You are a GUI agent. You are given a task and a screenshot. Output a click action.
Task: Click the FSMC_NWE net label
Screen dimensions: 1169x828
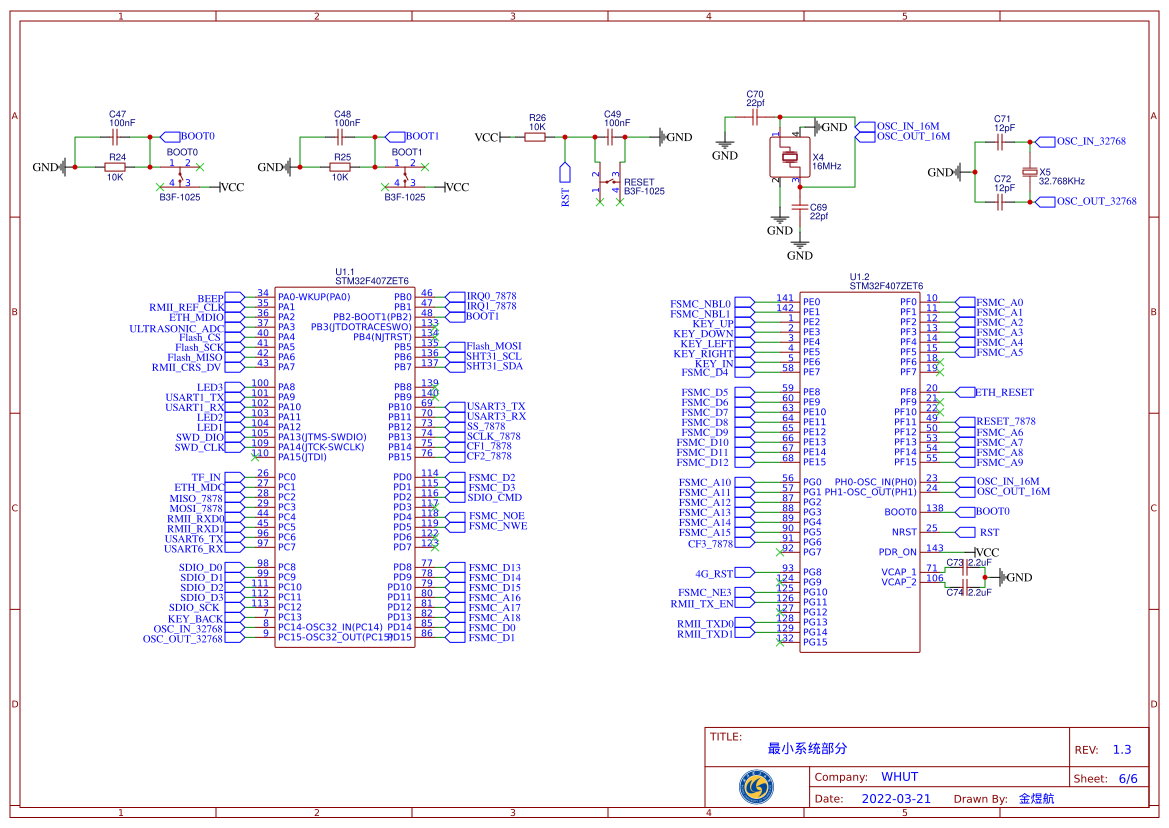click(x=497, y=525)
